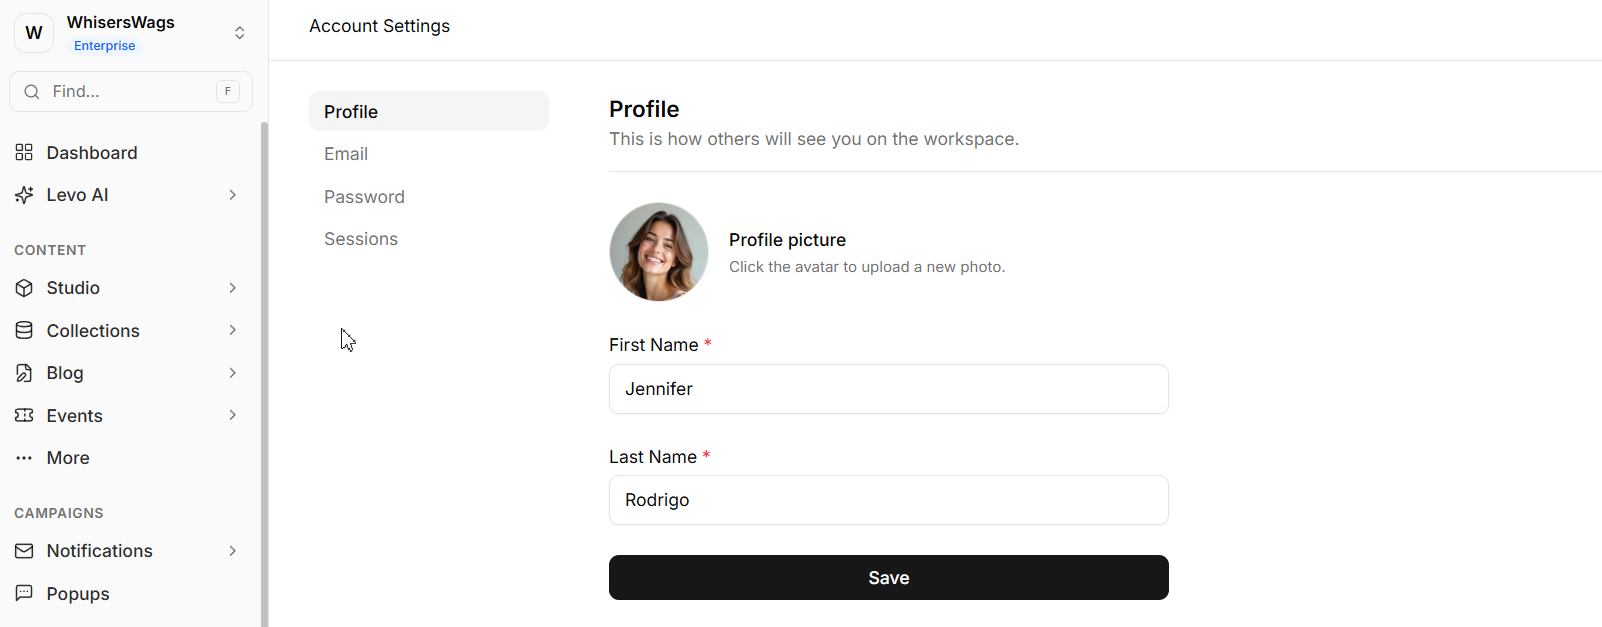The width and height of the screenshot is (1602, 627).
Task: Expand the Events submenu chevron
Action: [232, 415]
